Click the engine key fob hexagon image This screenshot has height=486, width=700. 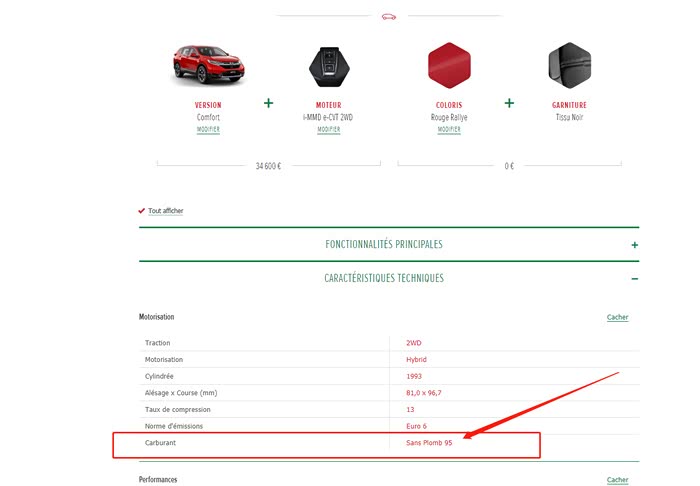329,66
